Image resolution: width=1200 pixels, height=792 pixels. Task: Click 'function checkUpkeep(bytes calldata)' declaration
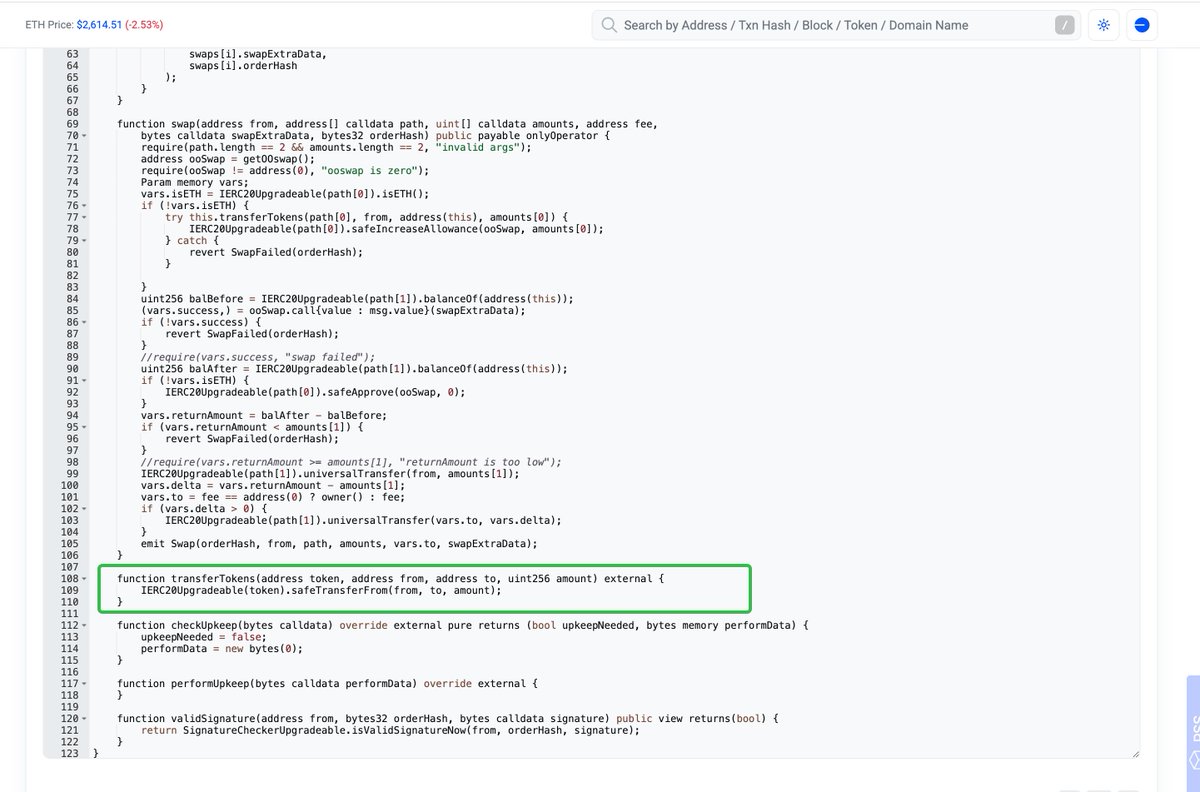(x=461, y=626)
